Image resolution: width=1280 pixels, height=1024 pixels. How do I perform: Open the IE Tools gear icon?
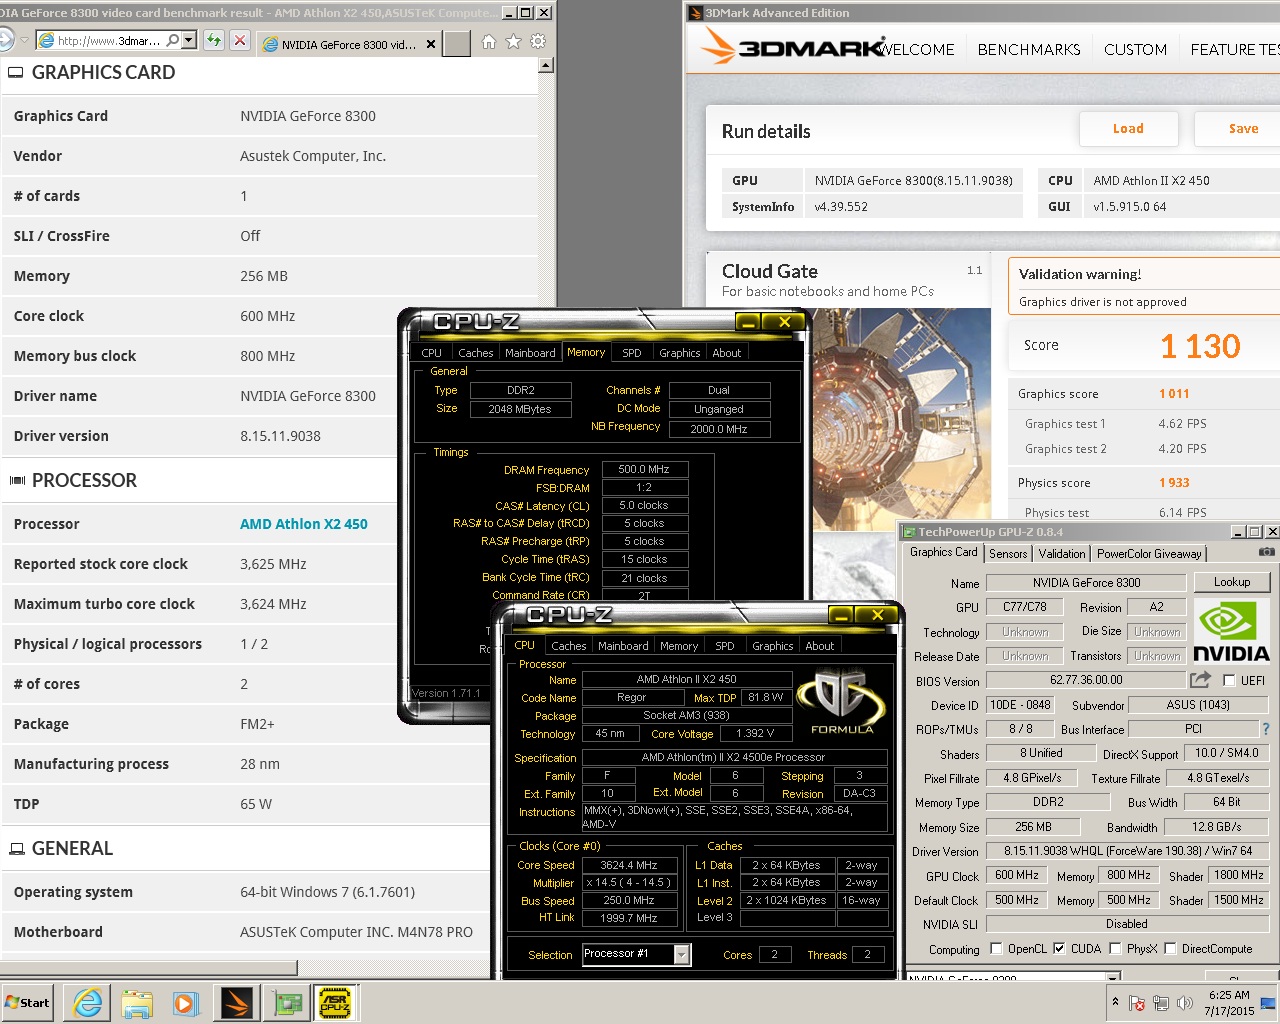538,42
